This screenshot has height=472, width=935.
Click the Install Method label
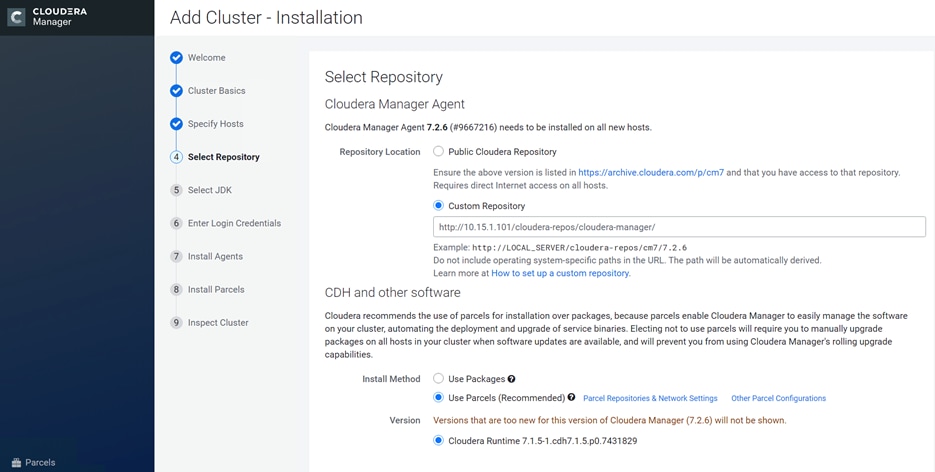tap(391, 379)
